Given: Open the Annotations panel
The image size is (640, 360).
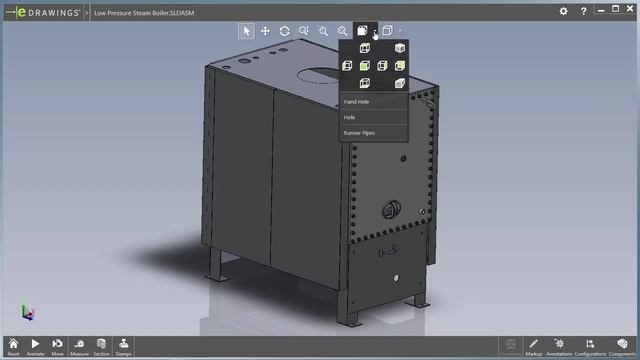Looking at the screenshot, I should pos(559,347).
